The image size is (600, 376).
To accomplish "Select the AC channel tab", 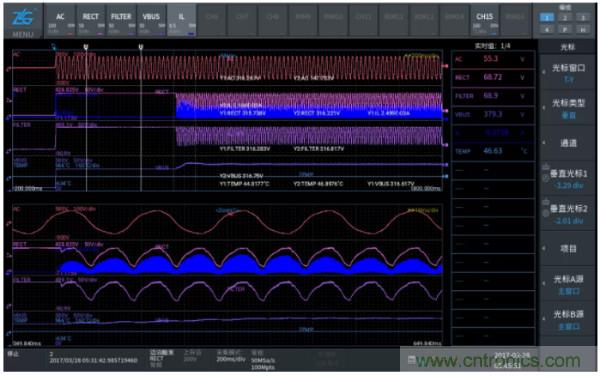I will coord(60,21).
